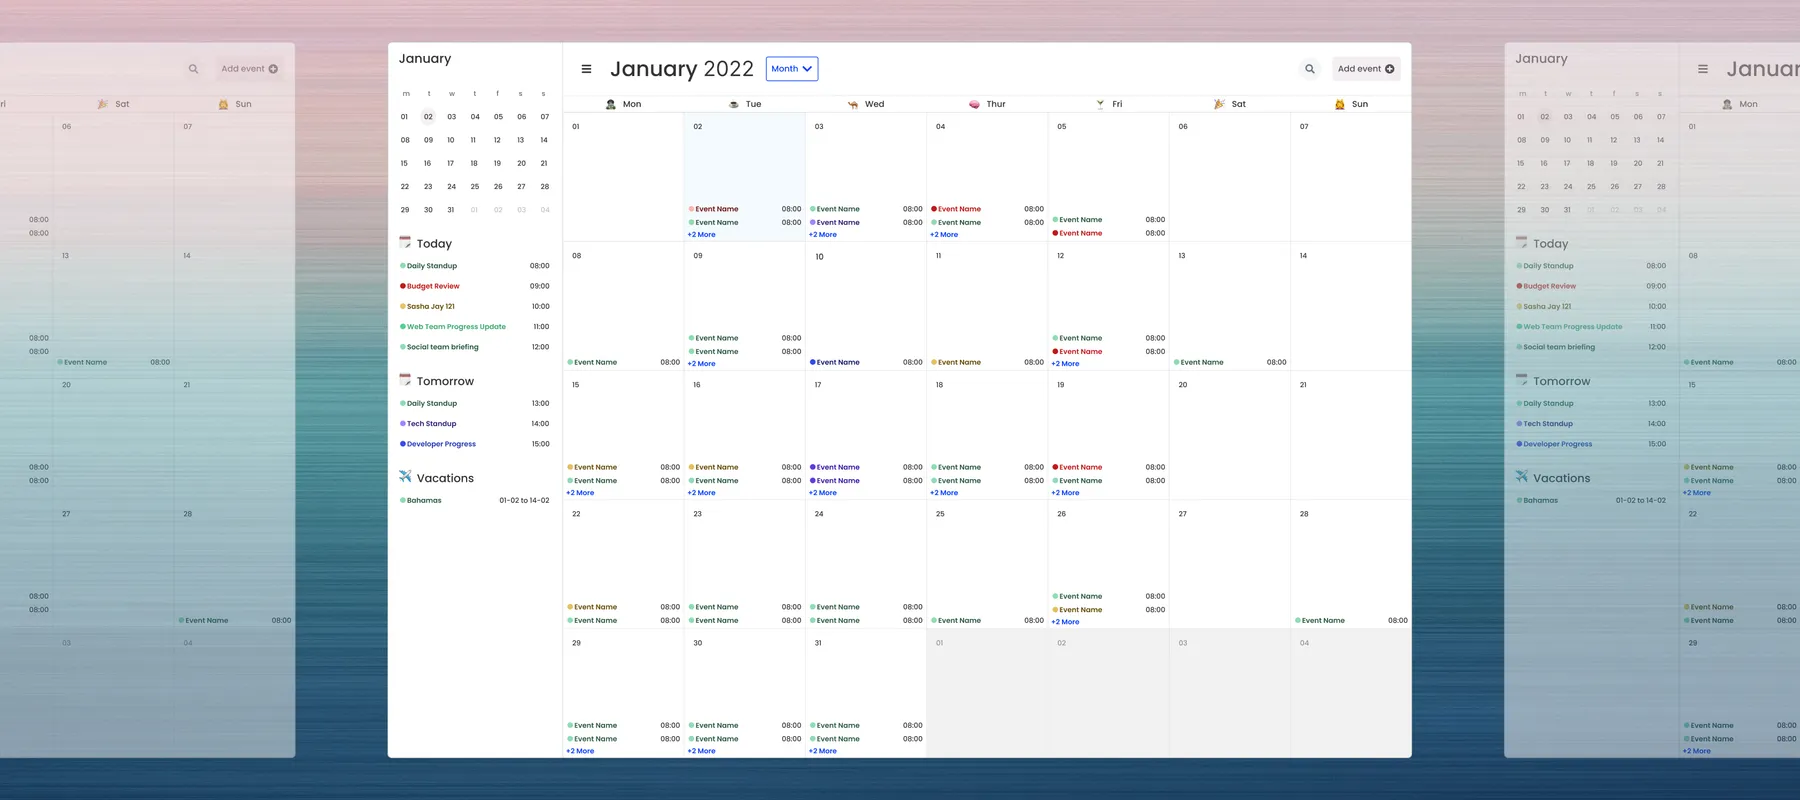Click the Mon header icon in right background window
This screenshot has height=800, width=1800.
click(x=1727, y=104)
